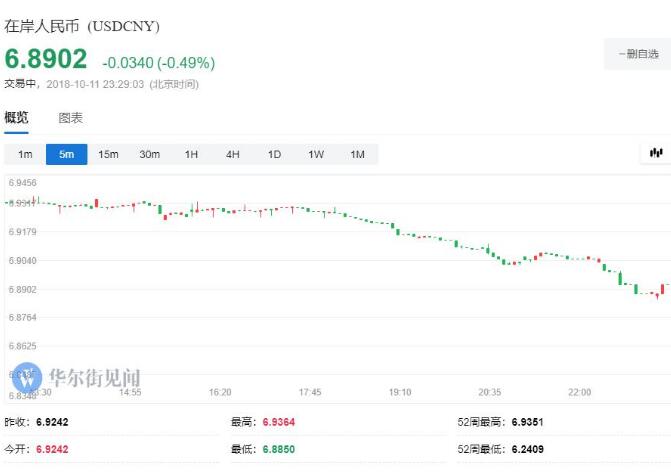Click the current price 6.8902
The image size is (671, 475).
(x=46, y=60)
